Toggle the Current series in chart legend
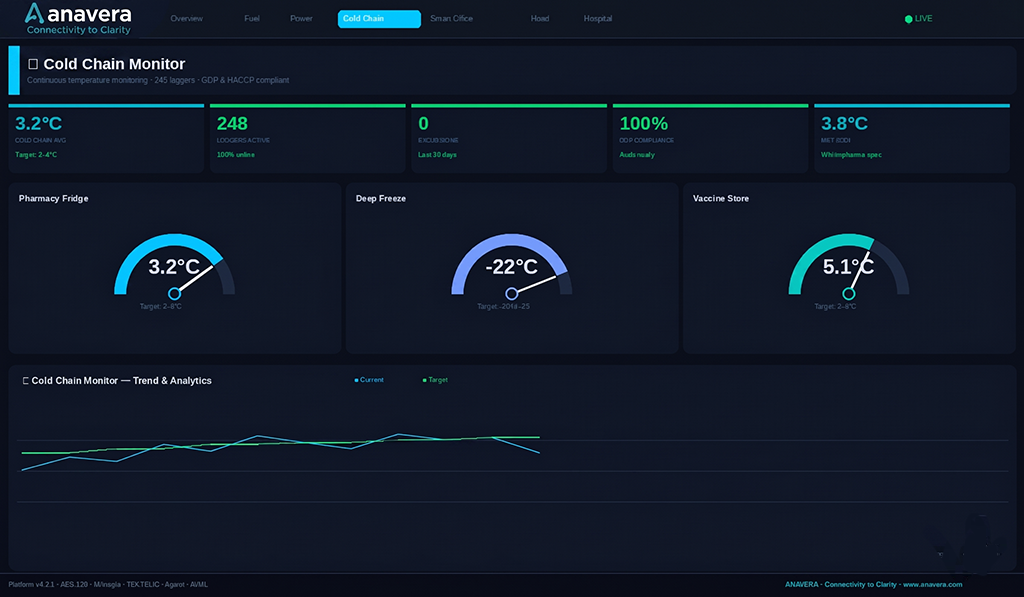Viewport: 1024px width, 597px height. point(369,379)
